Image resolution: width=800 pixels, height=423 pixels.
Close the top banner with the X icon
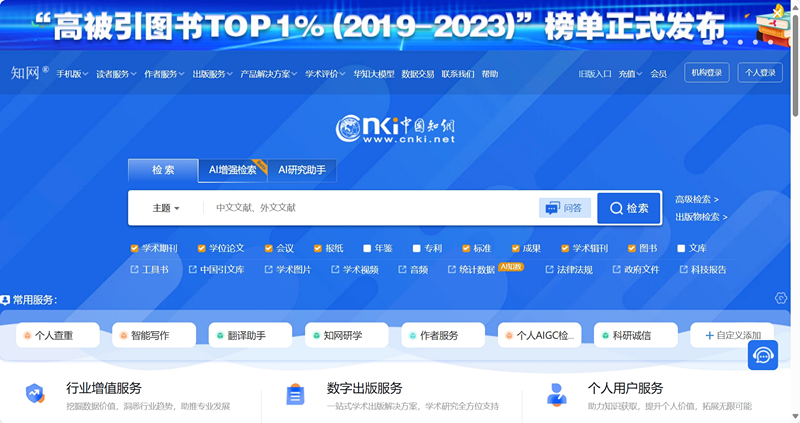(778, 11)
